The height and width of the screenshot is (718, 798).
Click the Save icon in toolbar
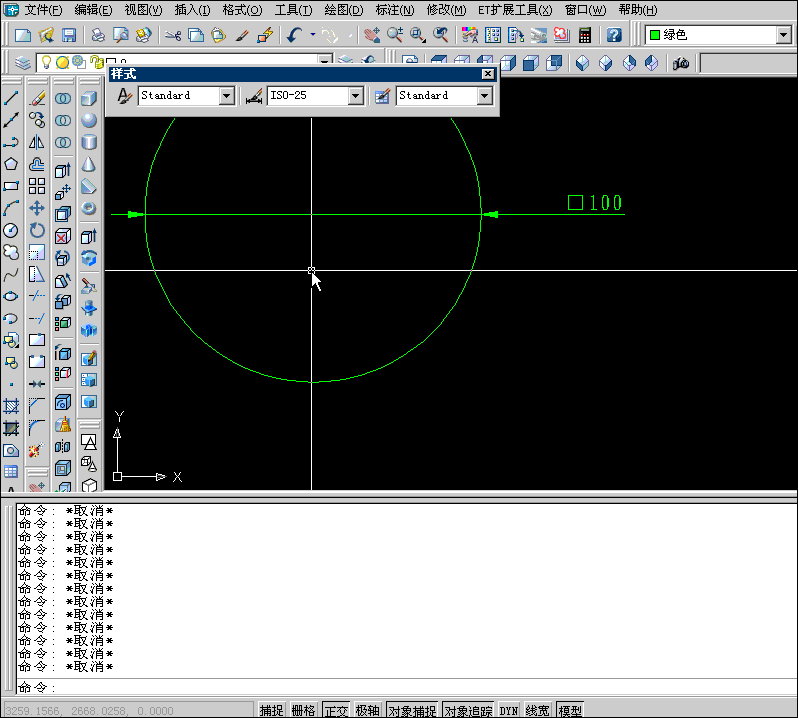pos(69,35)
